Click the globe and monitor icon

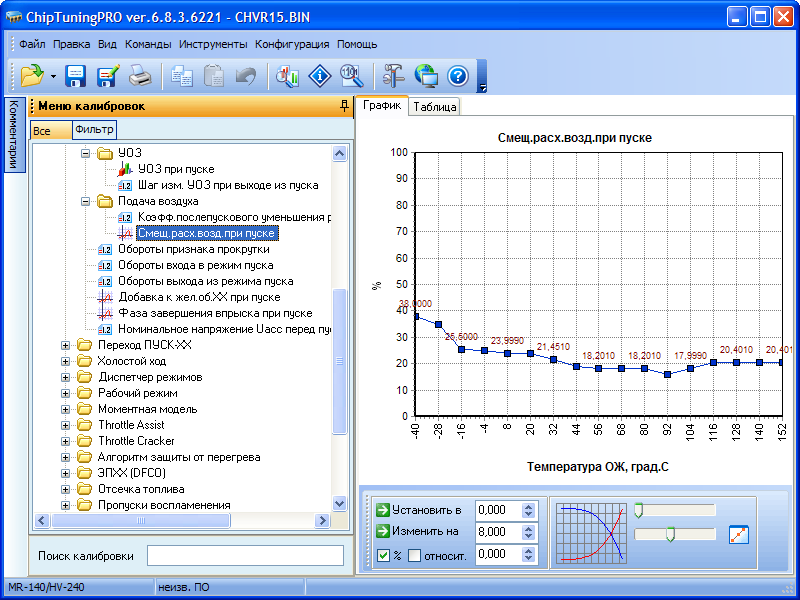coord(426,75)
